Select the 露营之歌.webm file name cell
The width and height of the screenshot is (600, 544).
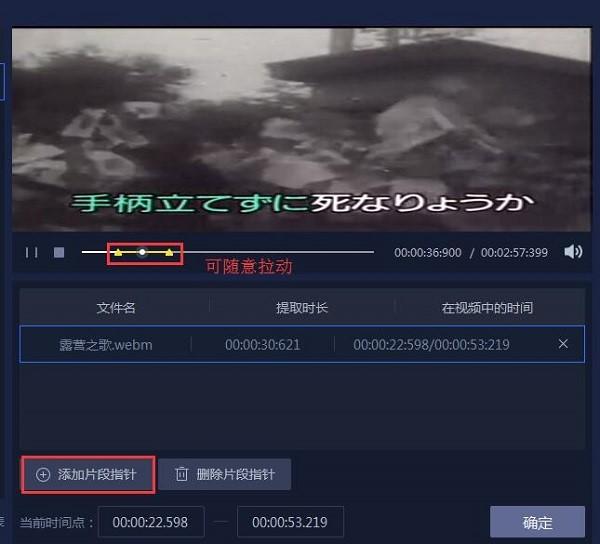coord(106,345)
